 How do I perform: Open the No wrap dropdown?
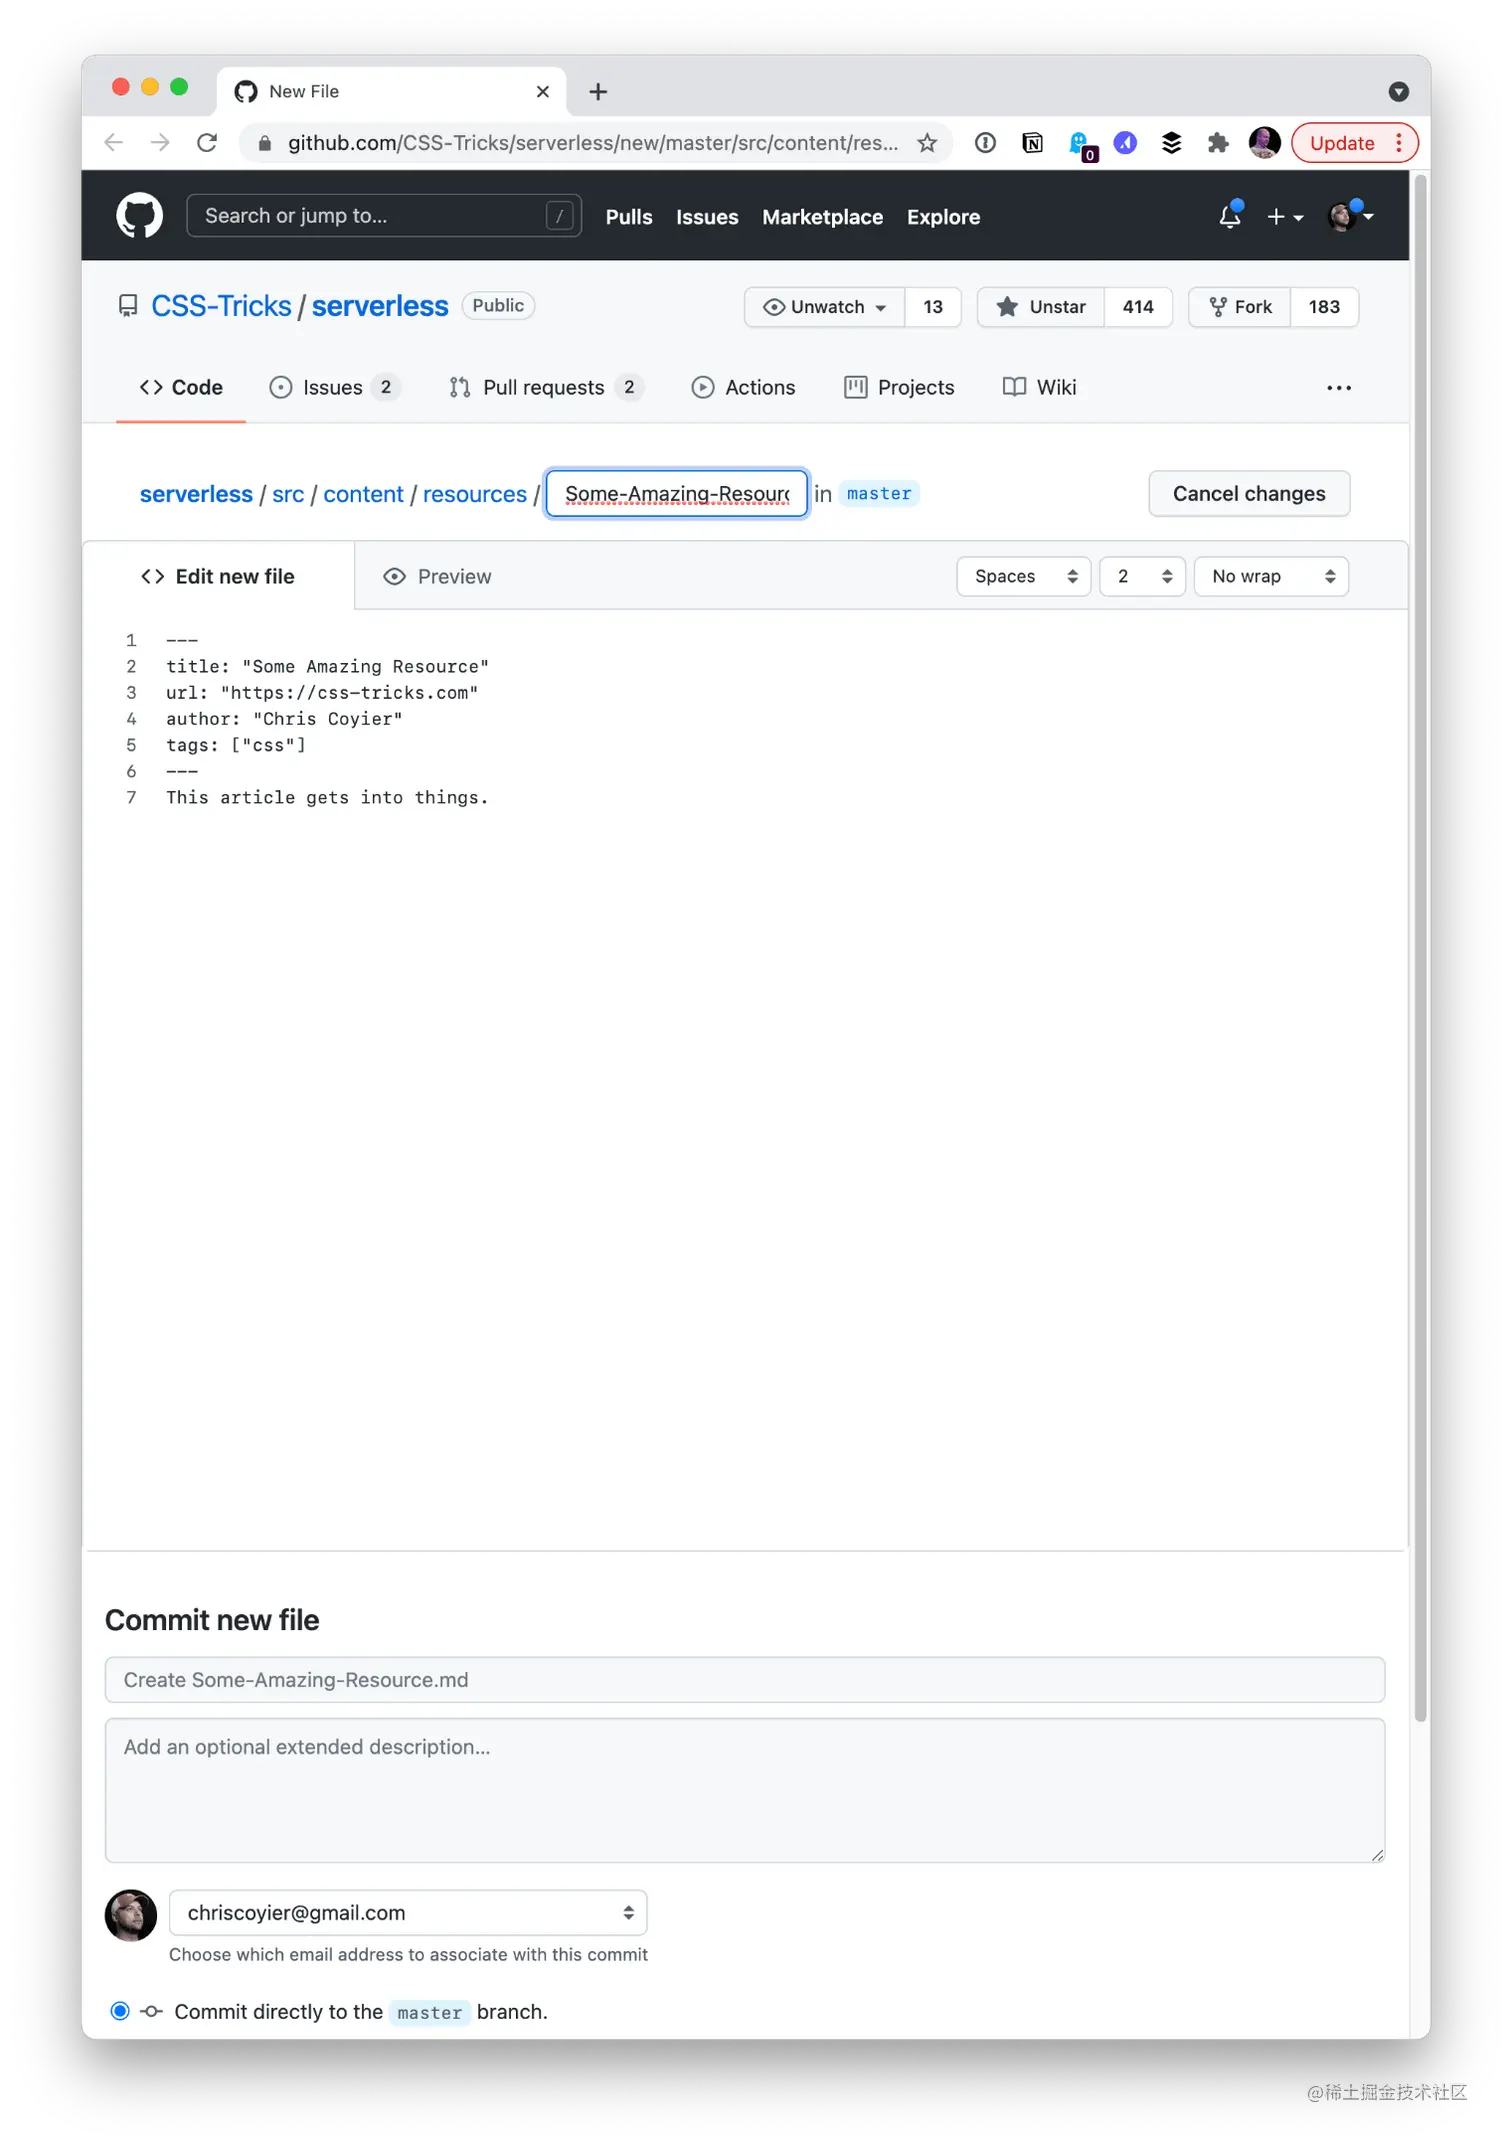[1271, 577]
